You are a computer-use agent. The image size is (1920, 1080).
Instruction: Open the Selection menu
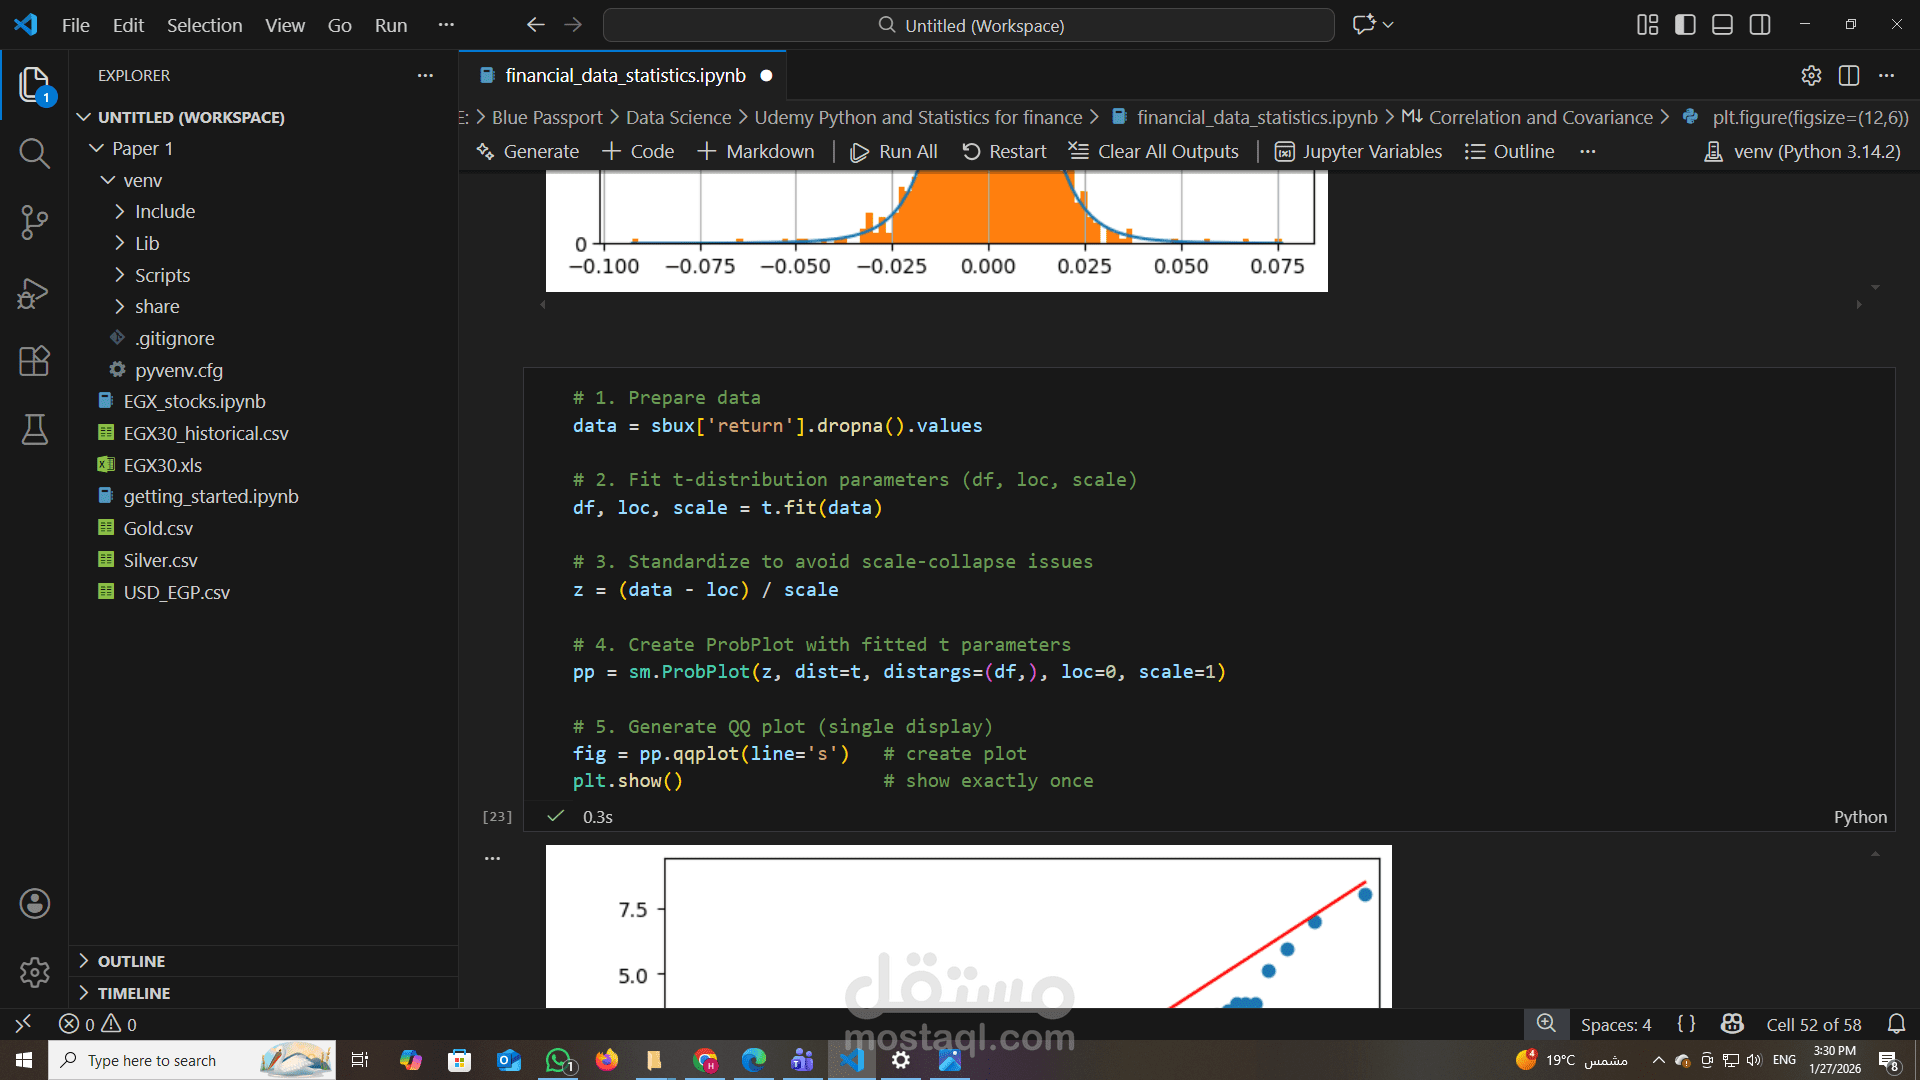[x=204, y=25]
